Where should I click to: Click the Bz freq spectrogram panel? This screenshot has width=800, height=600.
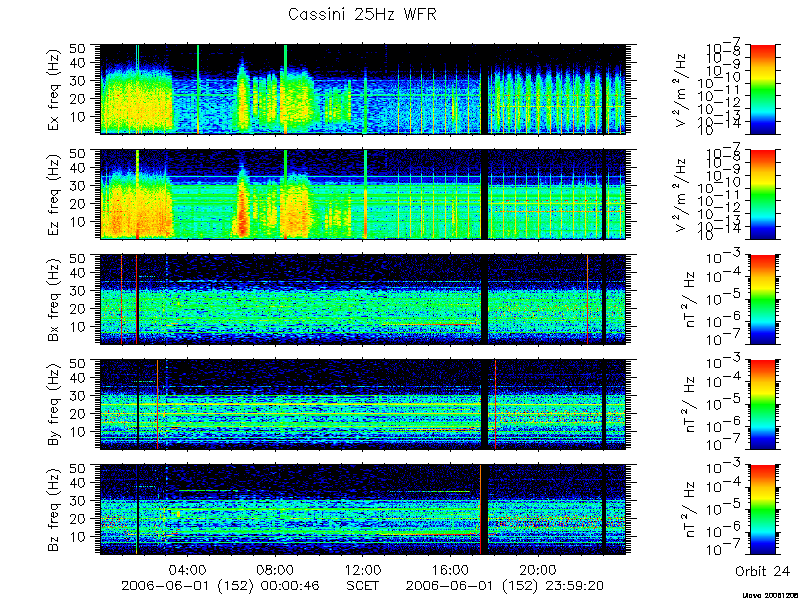(362, 510)
